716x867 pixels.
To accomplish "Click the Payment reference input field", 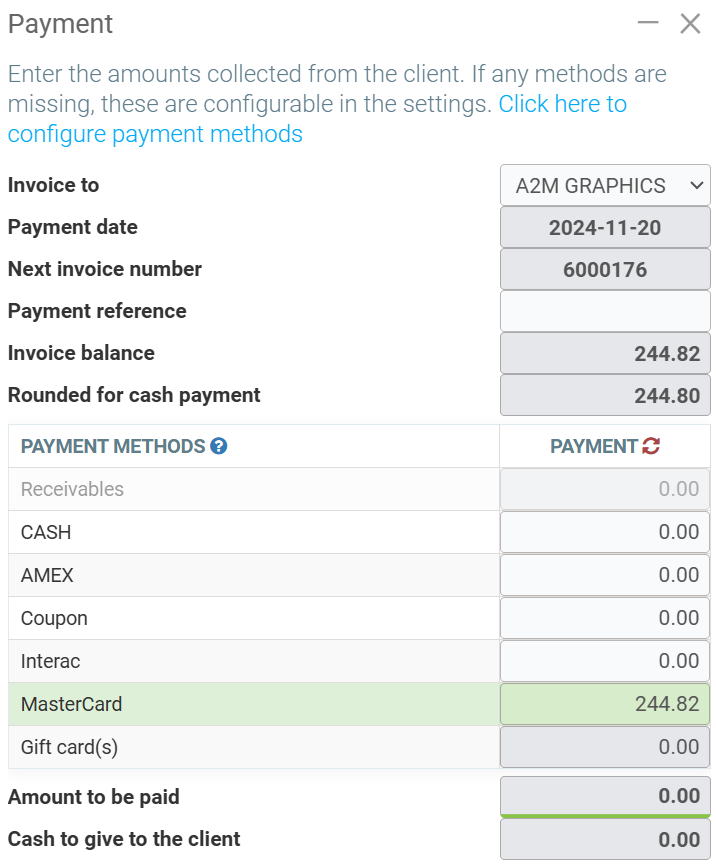I will [605, 311].
